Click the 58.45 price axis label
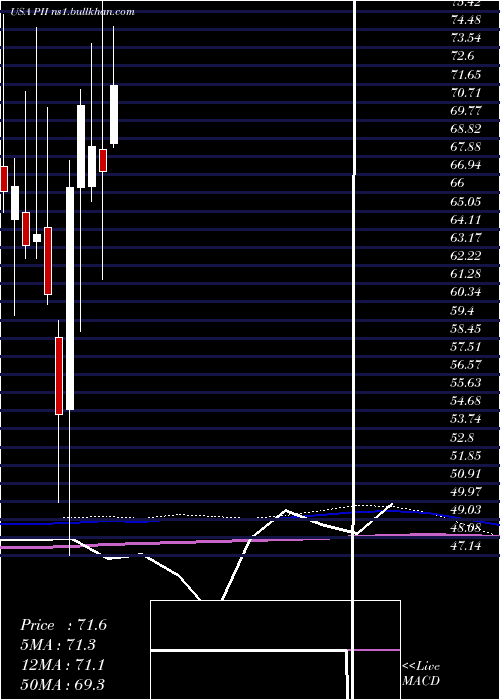The height and width of the screenshot is (700, 500). pos(466,328)
